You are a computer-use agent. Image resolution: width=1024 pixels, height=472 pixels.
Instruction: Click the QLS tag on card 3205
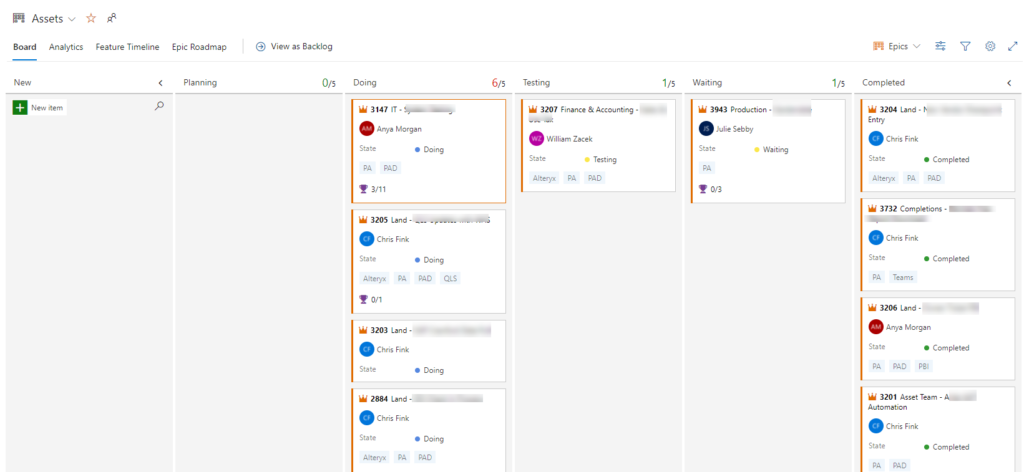pyautogui.click(x=451, y=278)
